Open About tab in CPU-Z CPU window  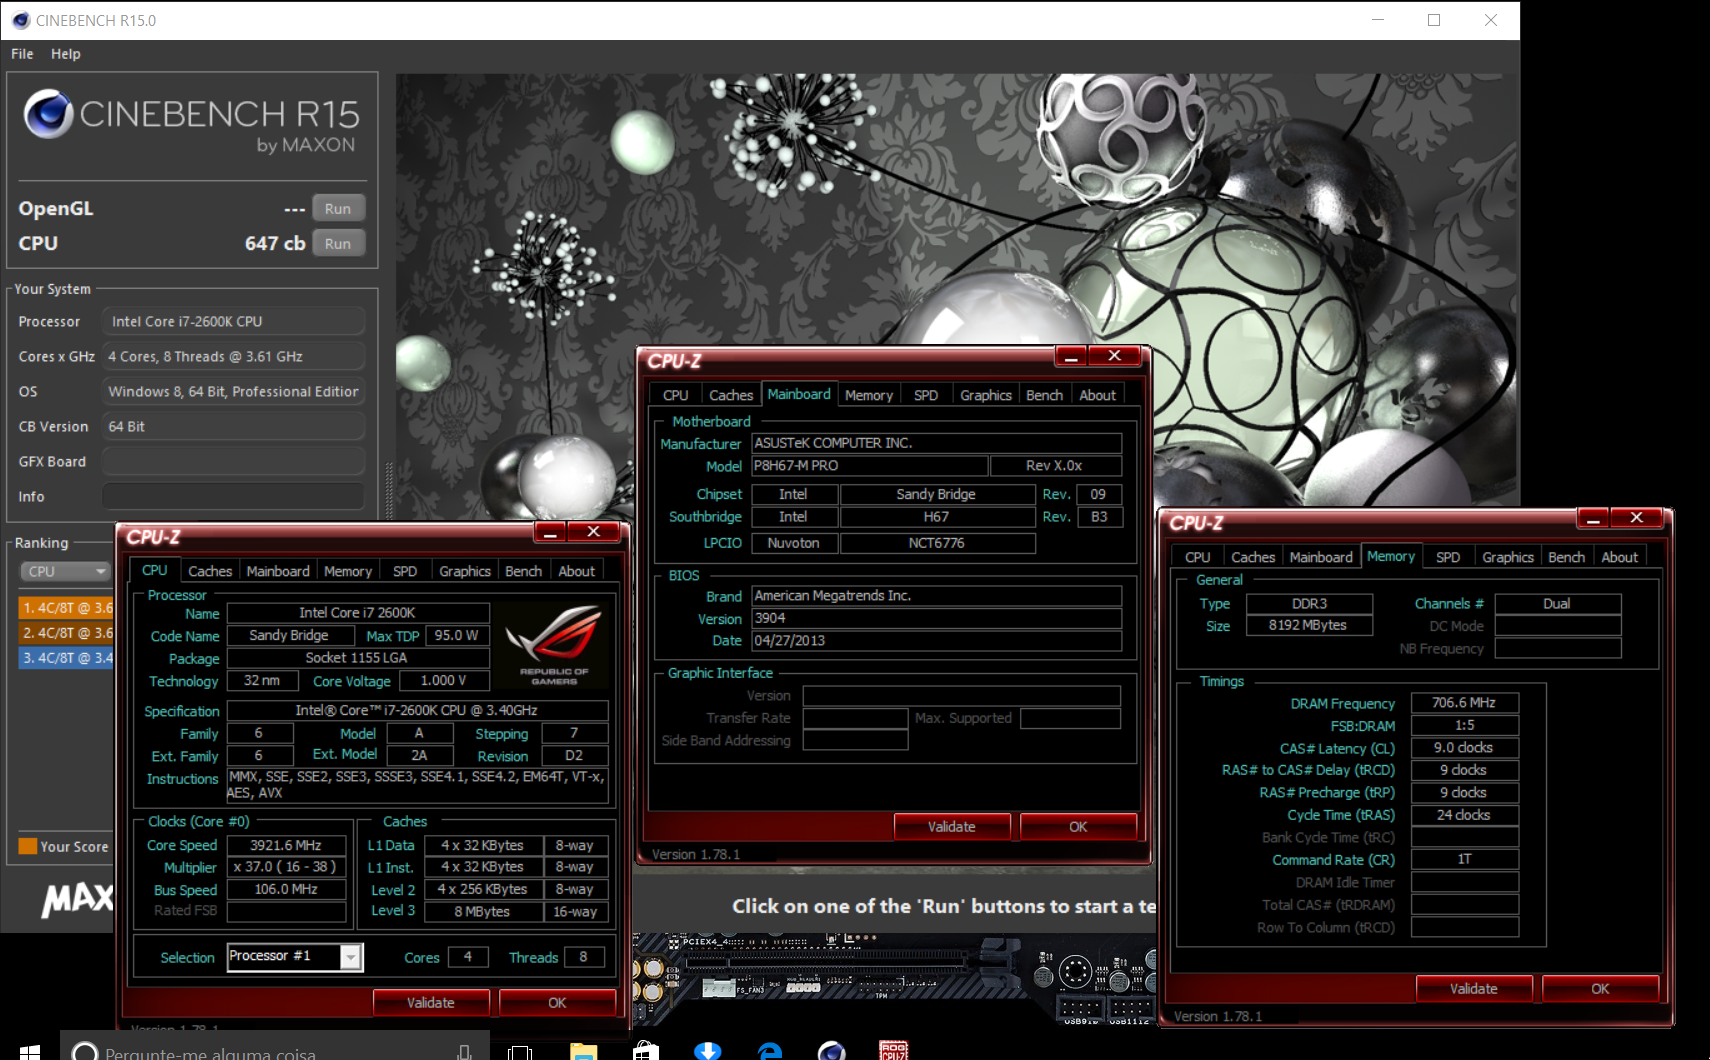click(x=577, y=571)
